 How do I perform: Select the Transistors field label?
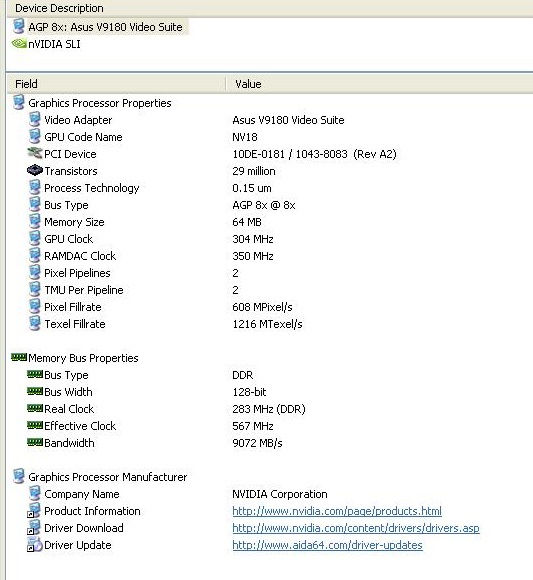pos(71,171)
